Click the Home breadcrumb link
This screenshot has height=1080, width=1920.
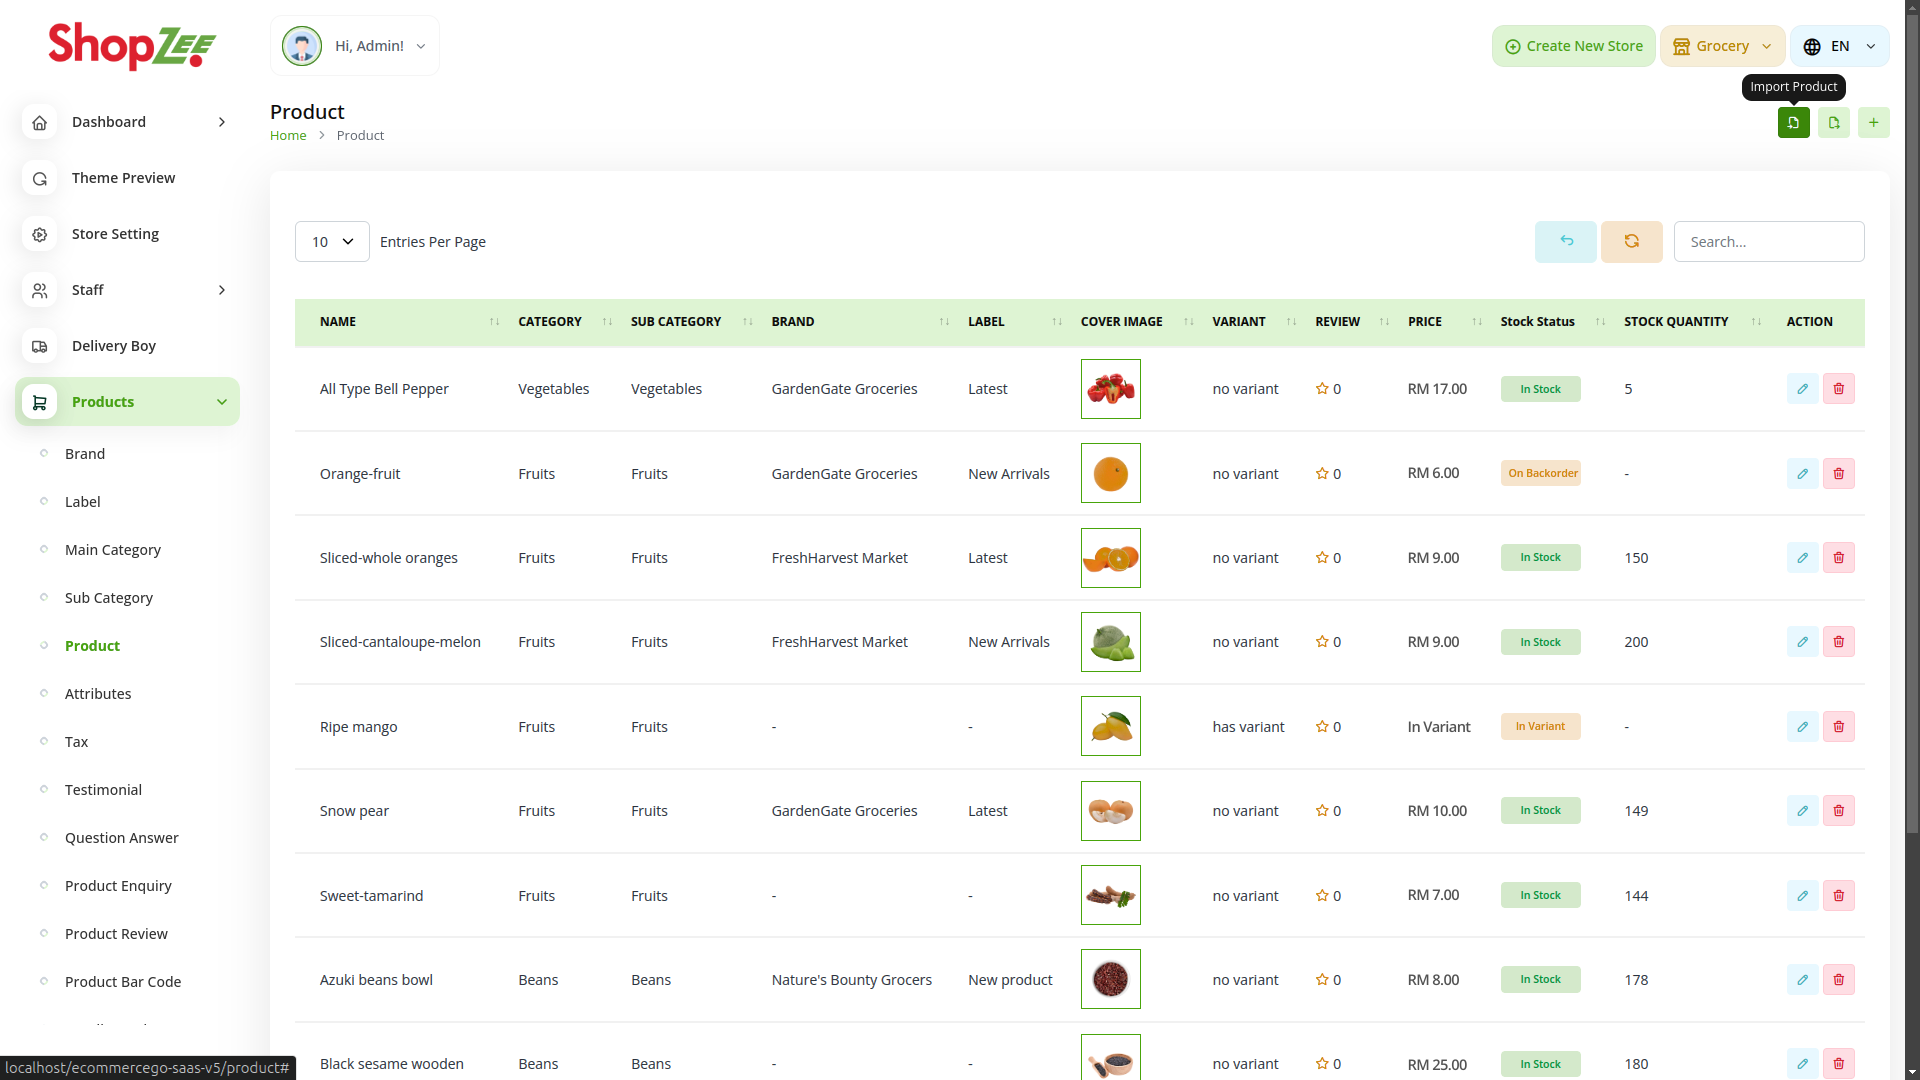[288, 136]
